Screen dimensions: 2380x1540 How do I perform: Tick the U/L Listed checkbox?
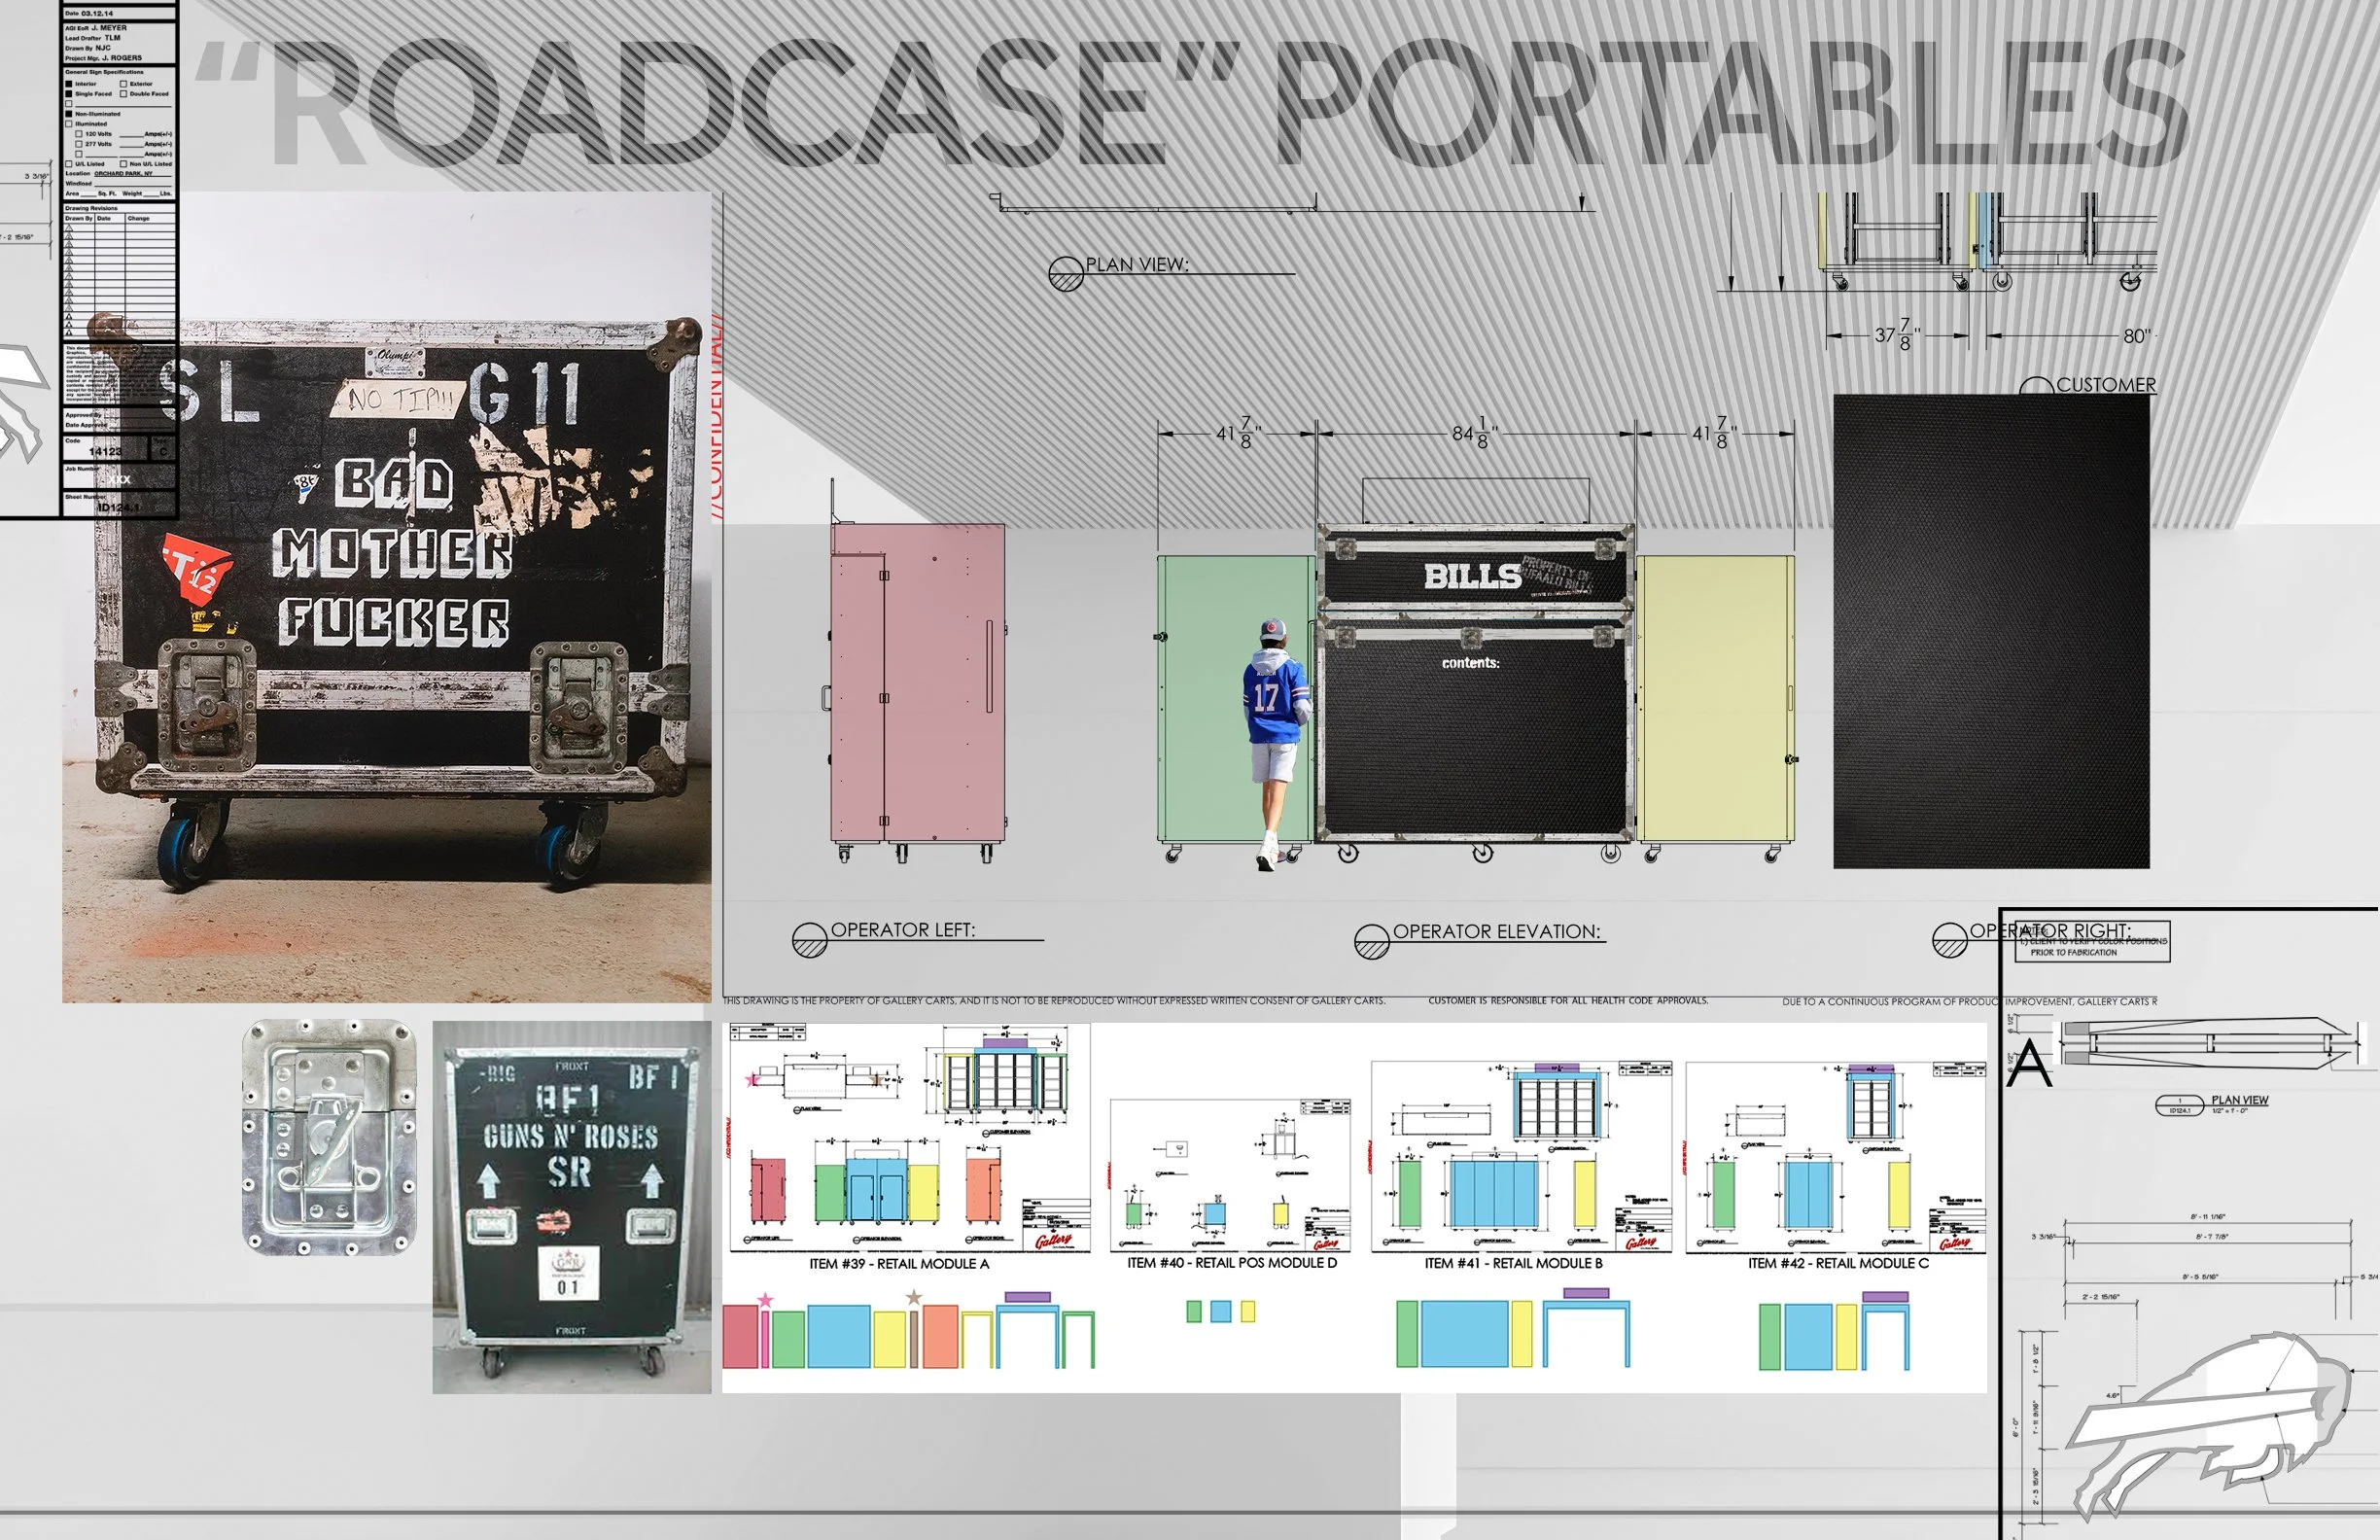pyautogui.click(x=69, y=164)
